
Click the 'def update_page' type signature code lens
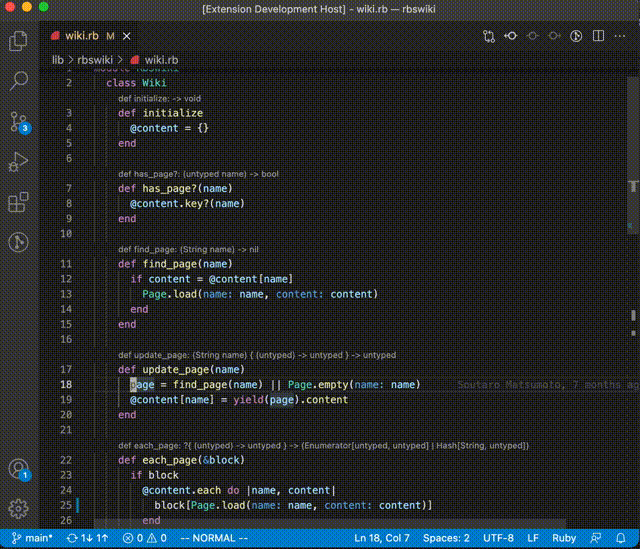pyautogui.click(x=257, y=355)
